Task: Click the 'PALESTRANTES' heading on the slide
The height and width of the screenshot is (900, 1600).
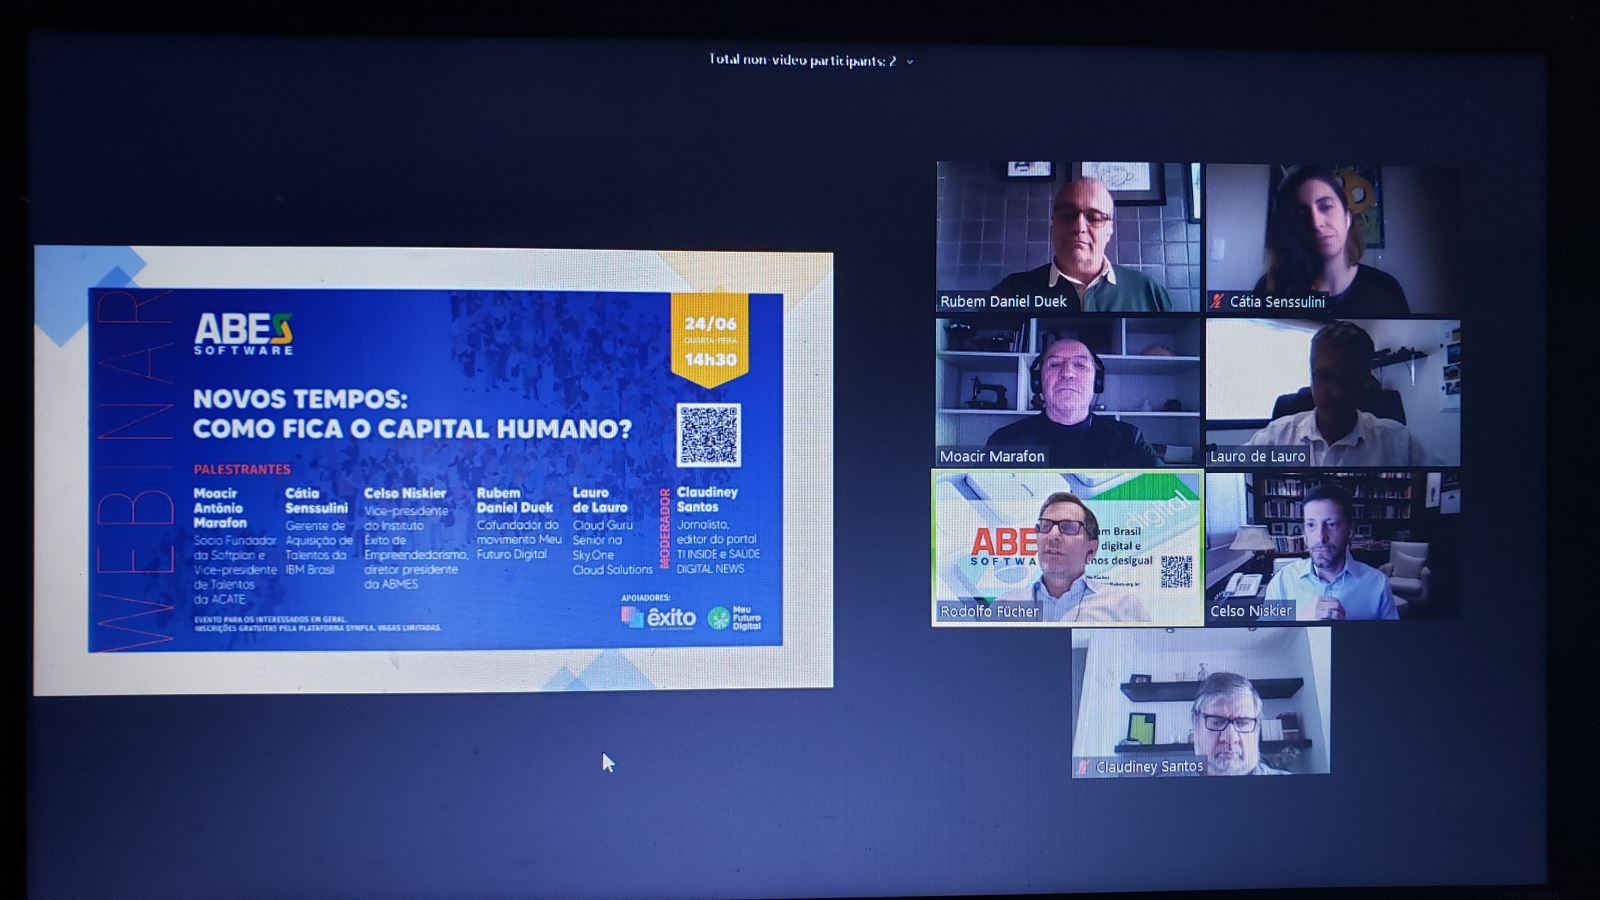Action: tap(242, 469)
